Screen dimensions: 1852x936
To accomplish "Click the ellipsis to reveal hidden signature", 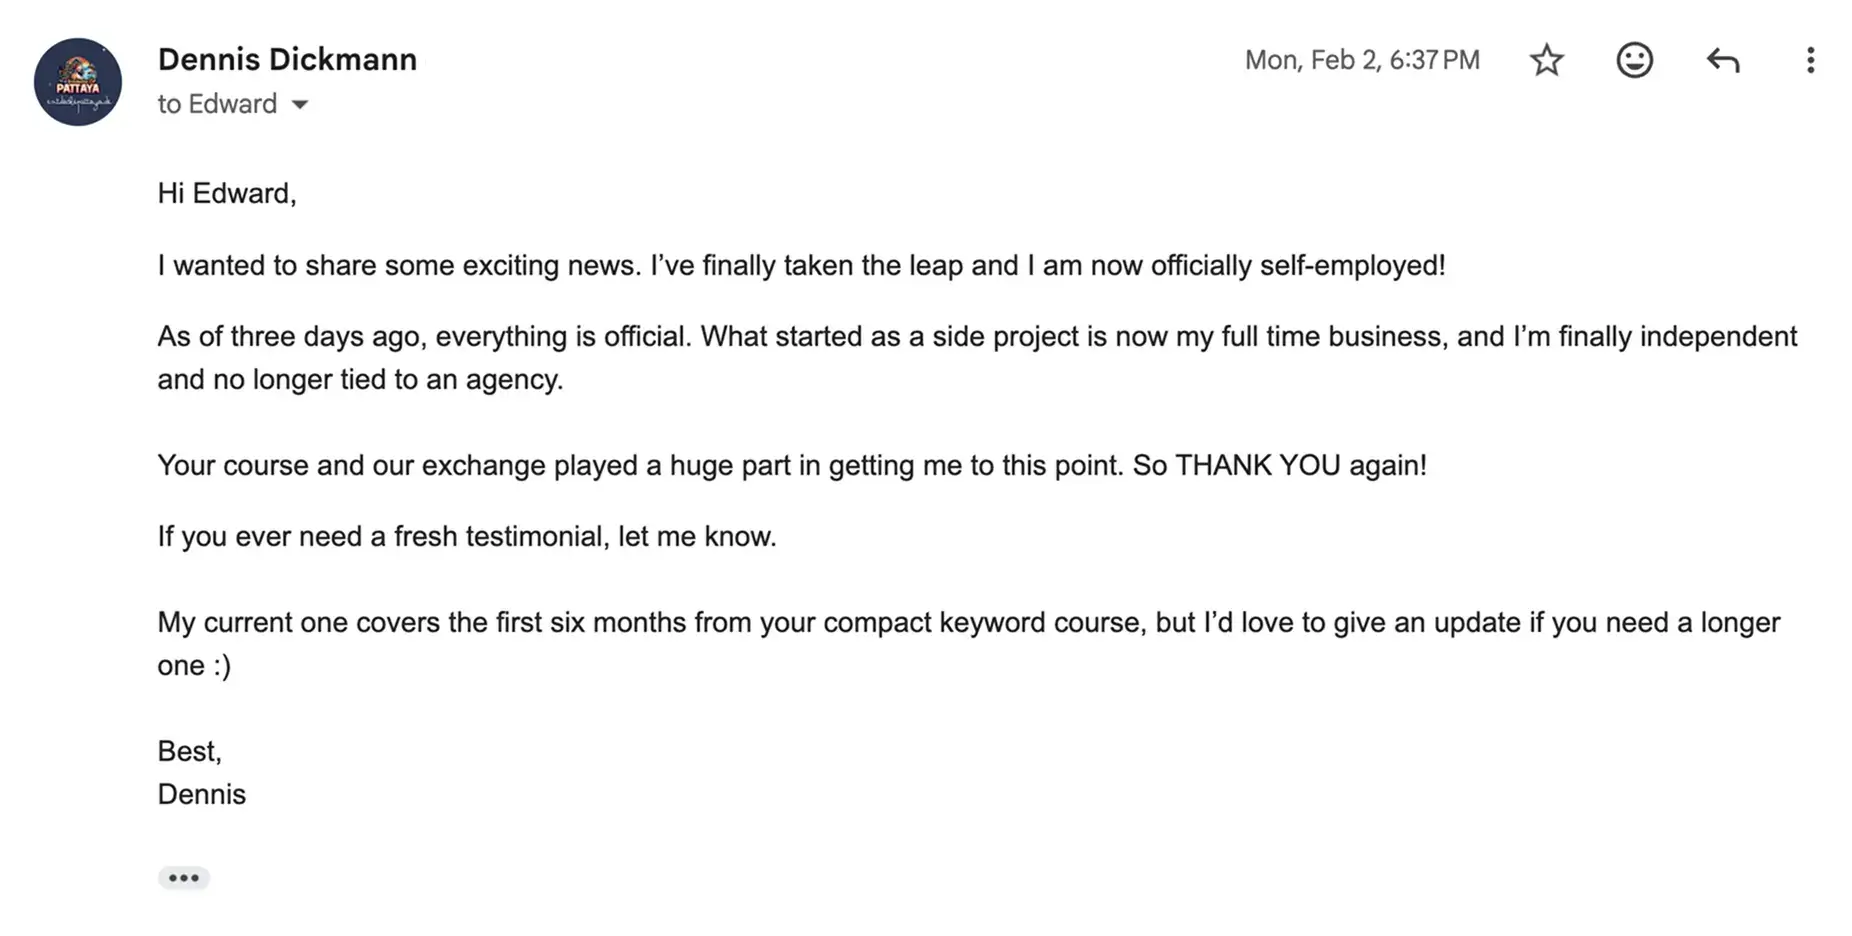I will [184, 877].
